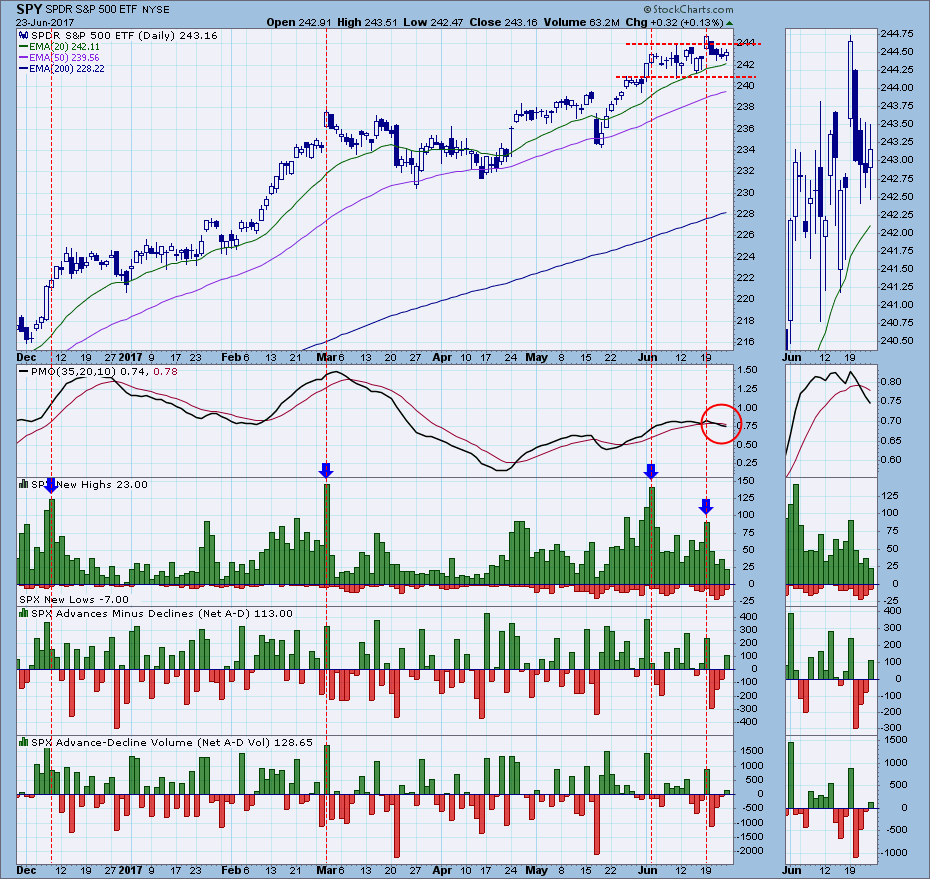Click the bar icon beside SPX Advances Minus Declines
Screen dimensions: 930x879
click(24, 613)
